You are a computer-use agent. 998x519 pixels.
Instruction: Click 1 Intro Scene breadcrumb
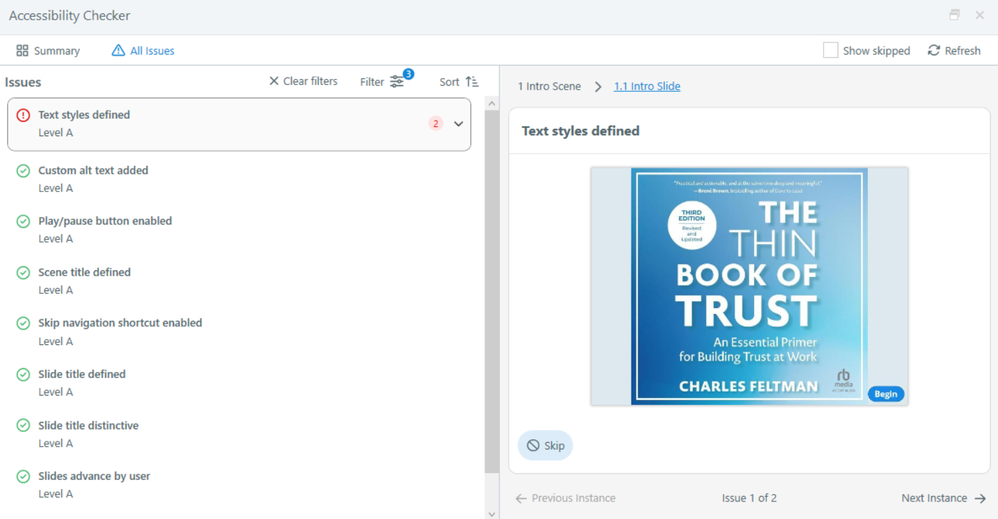point(549,86)
